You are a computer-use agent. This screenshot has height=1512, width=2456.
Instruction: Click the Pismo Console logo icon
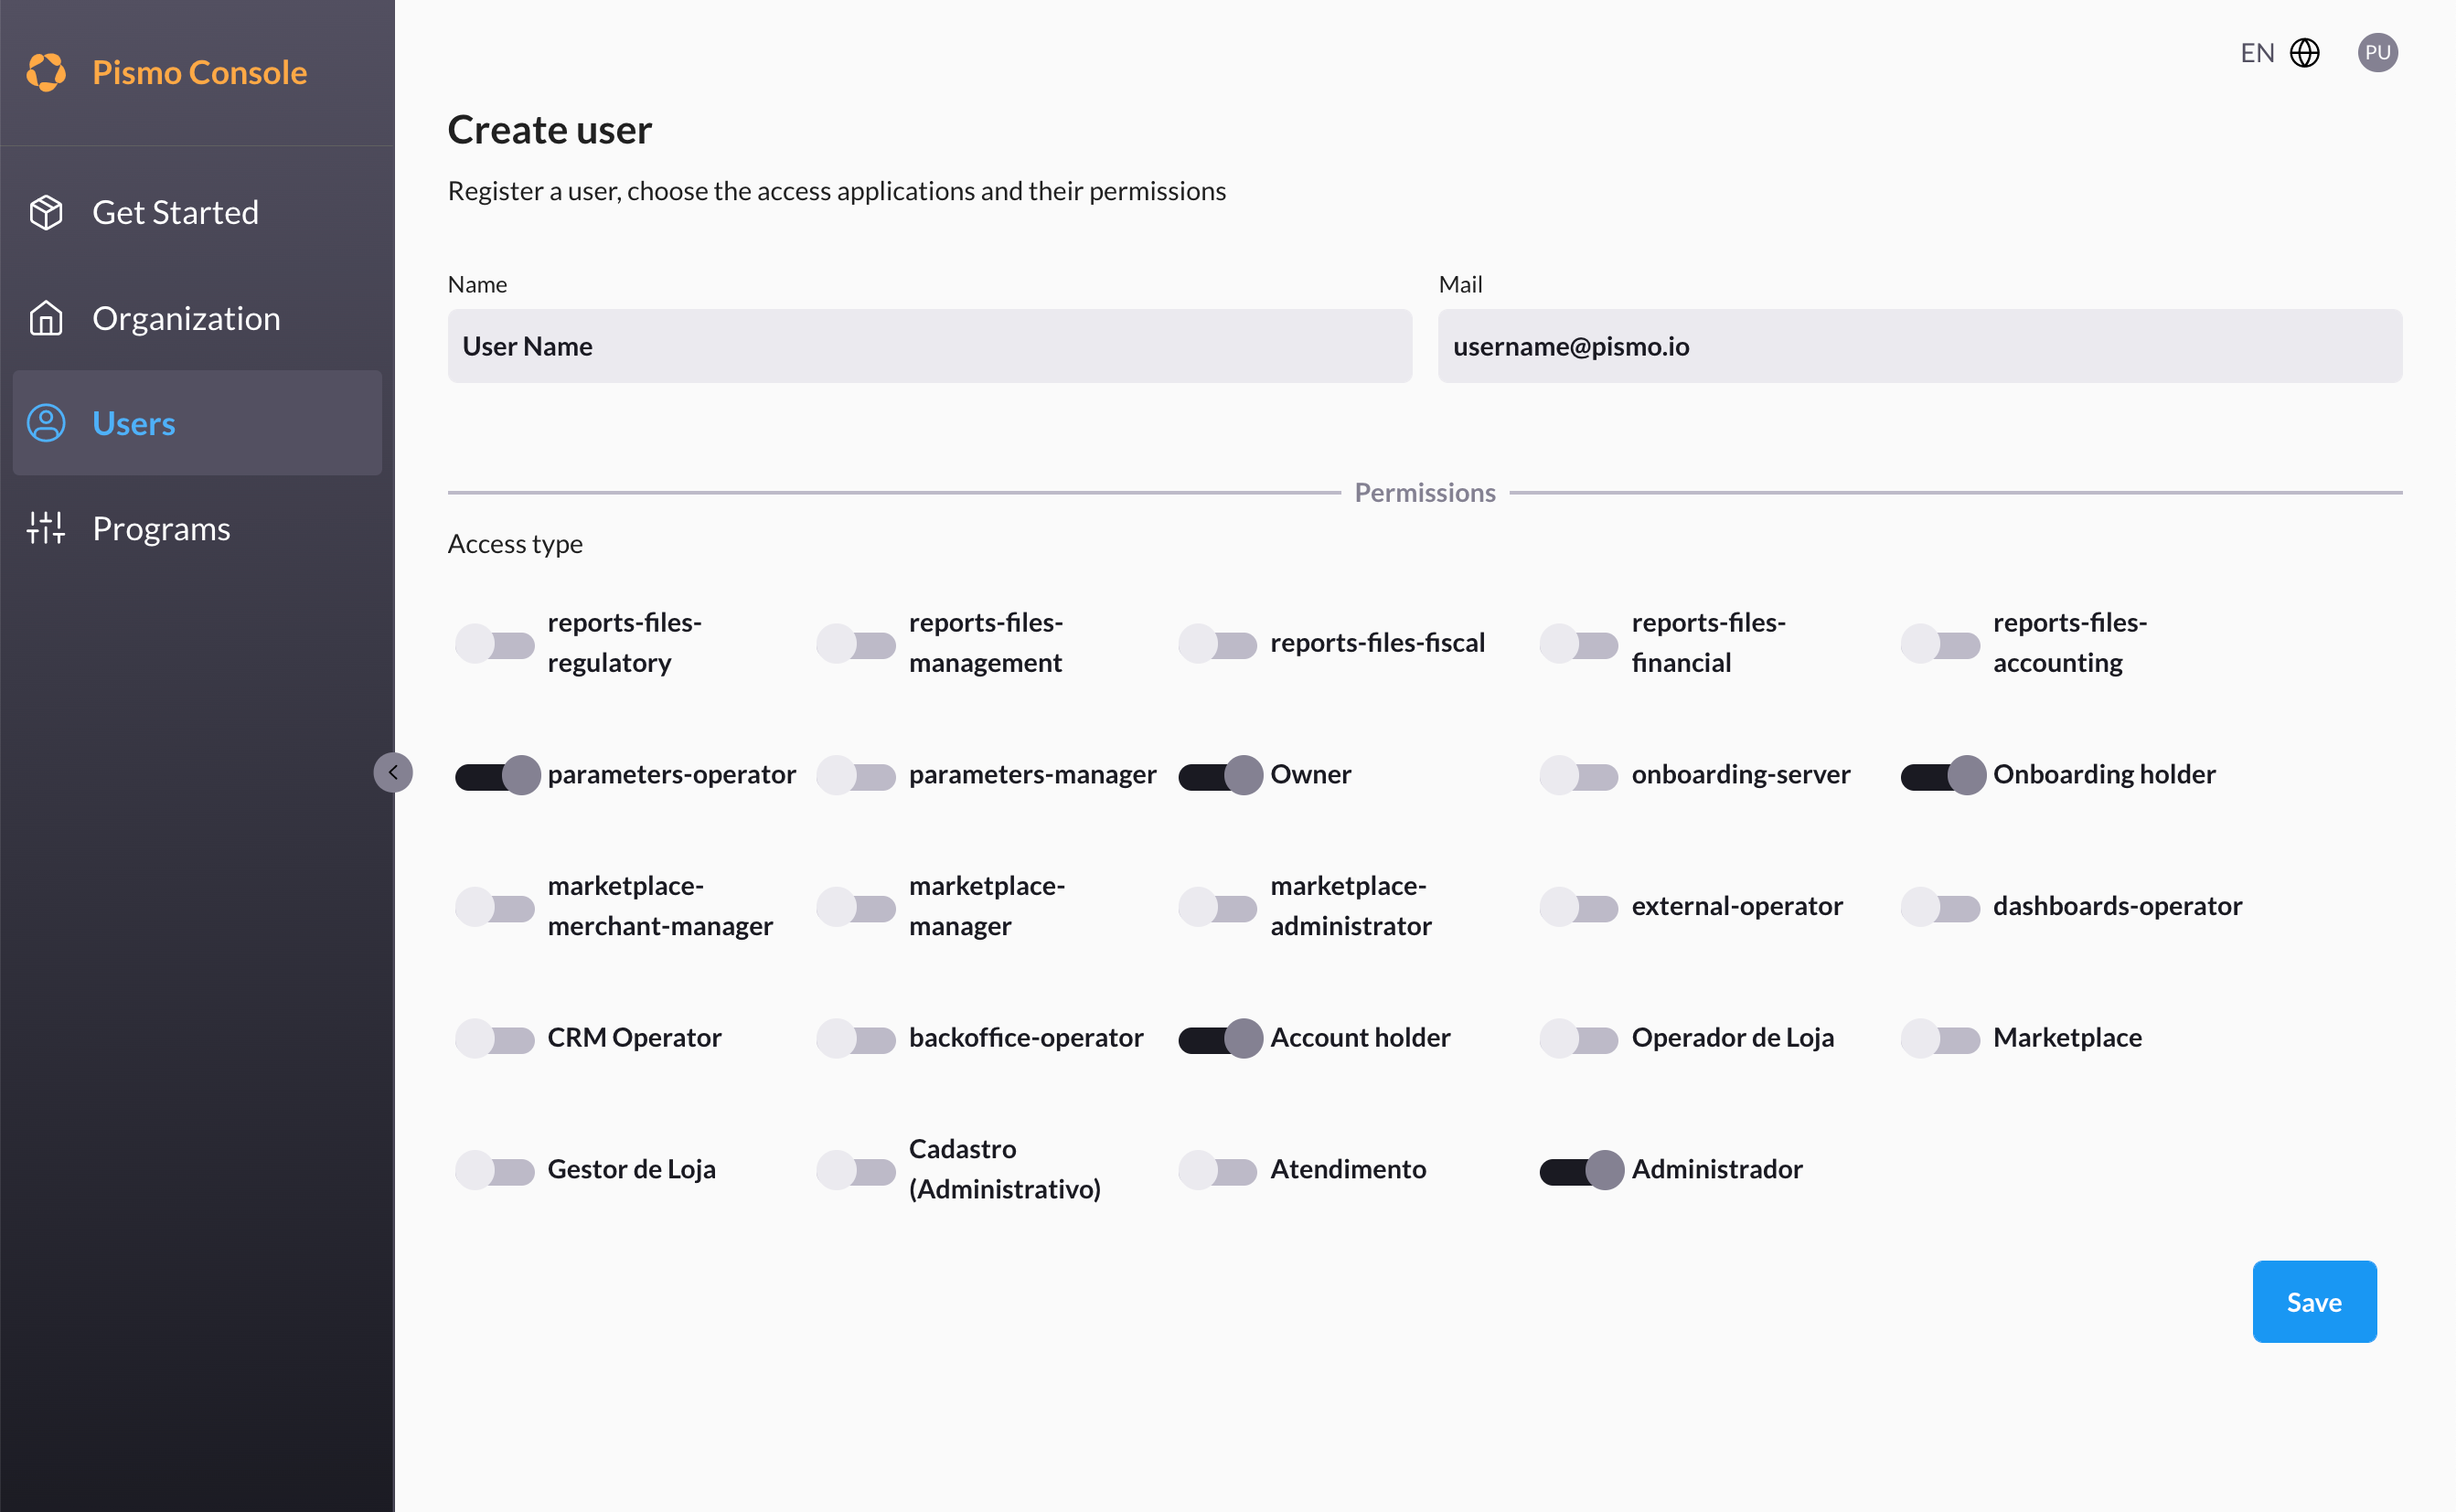tap(46, 72)
